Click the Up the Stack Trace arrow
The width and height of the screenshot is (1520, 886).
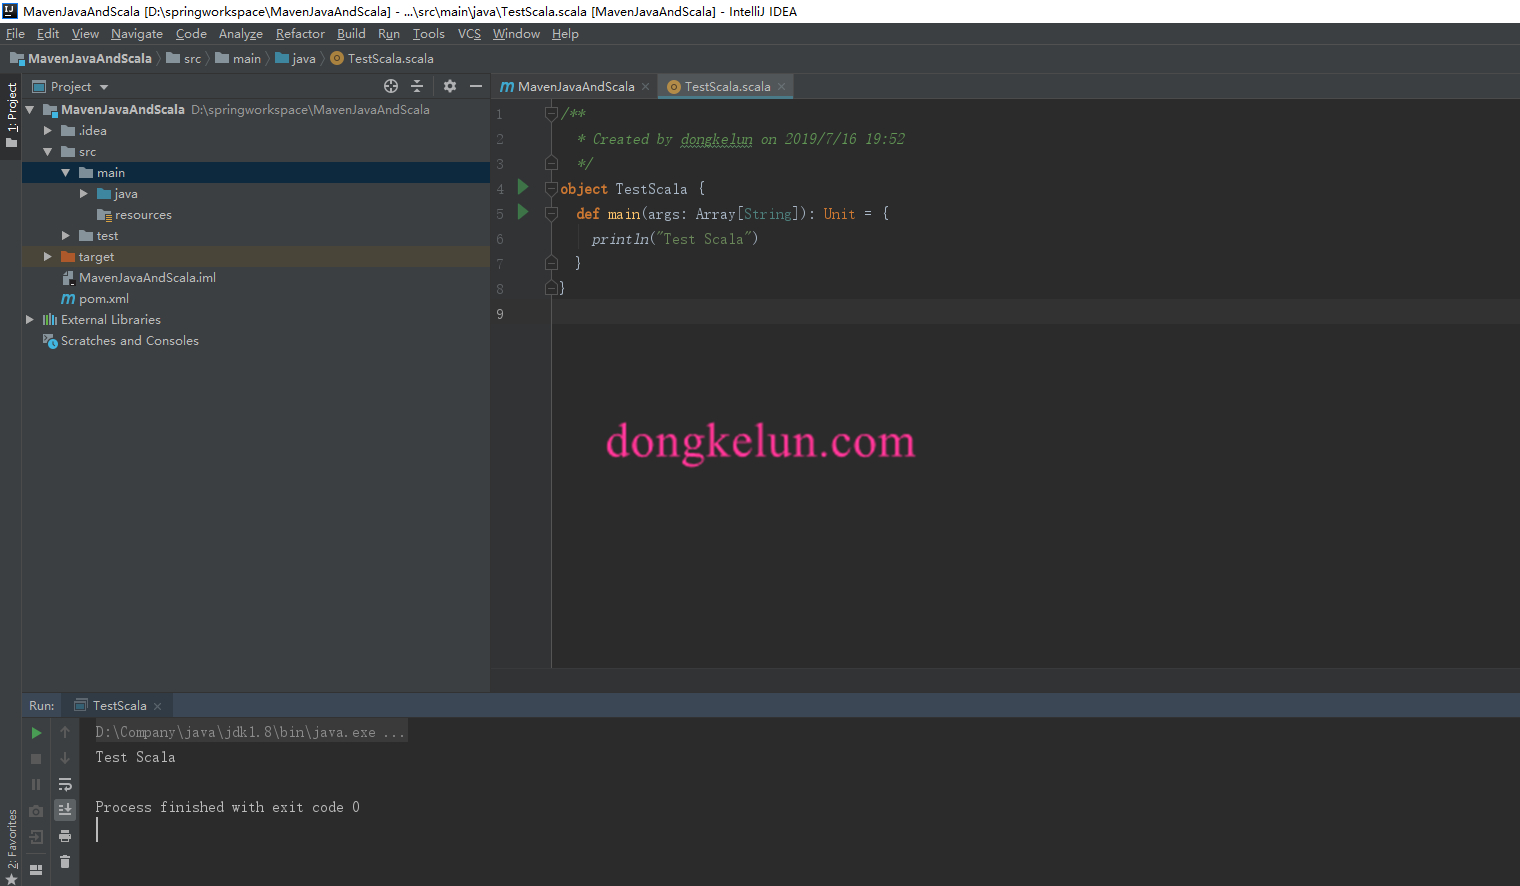[65, 733]
